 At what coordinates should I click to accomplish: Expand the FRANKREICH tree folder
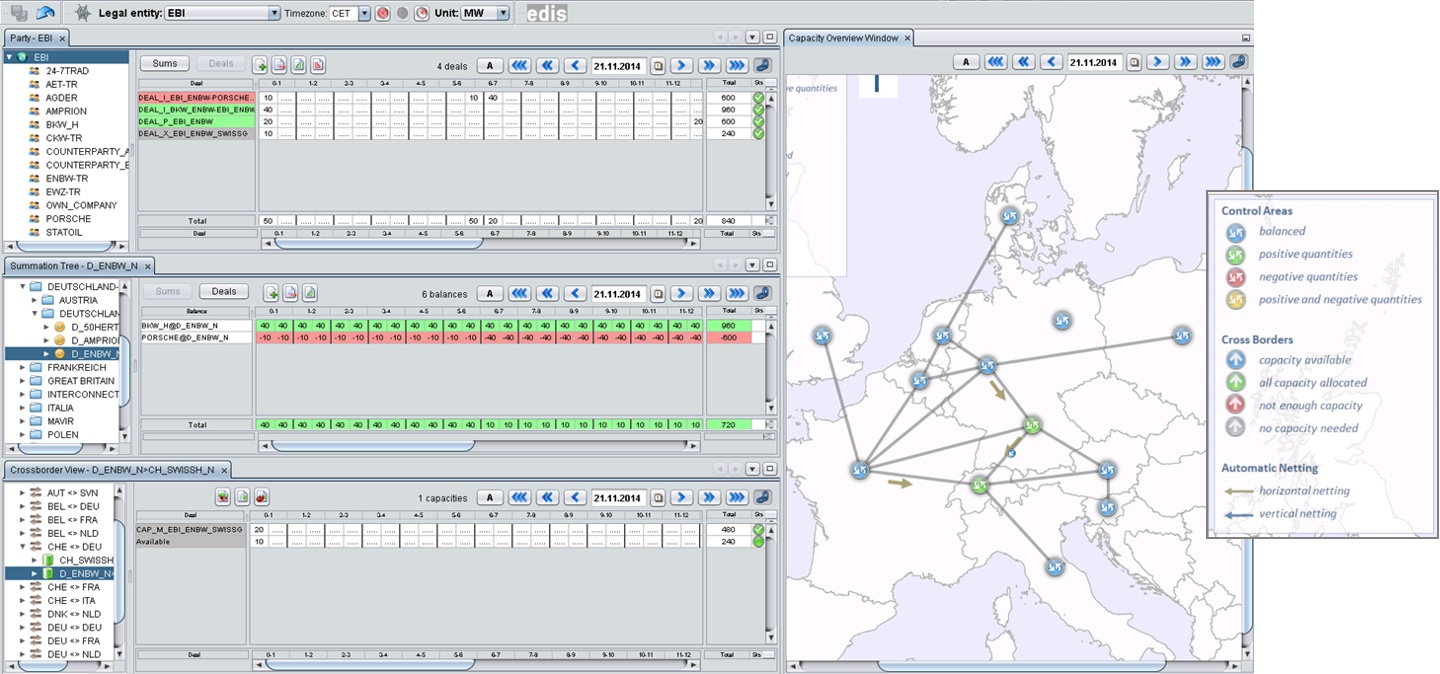tap(23, 368)
